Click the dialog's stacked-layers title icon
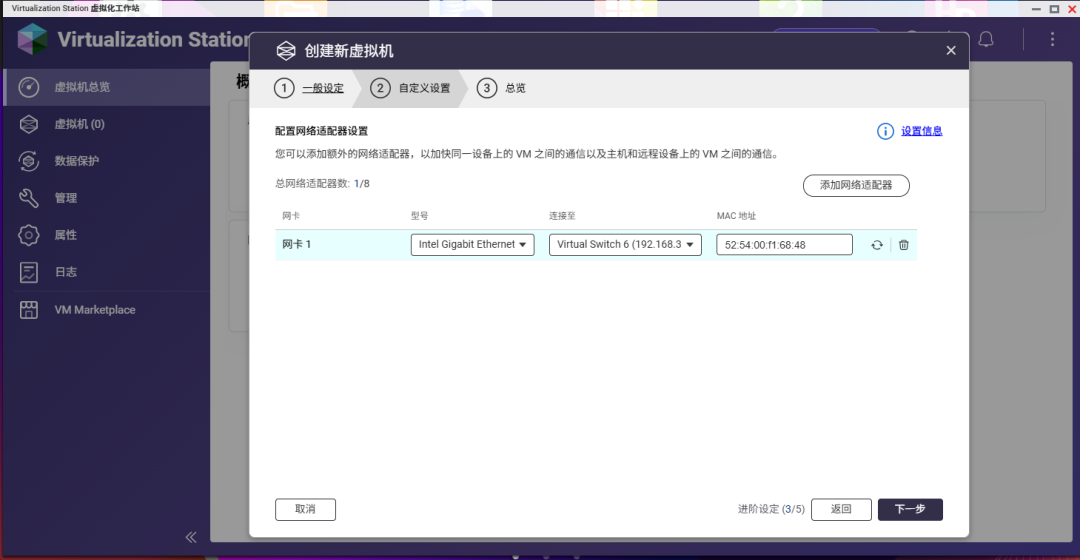 pyautogui.click(x=286, y=50)
